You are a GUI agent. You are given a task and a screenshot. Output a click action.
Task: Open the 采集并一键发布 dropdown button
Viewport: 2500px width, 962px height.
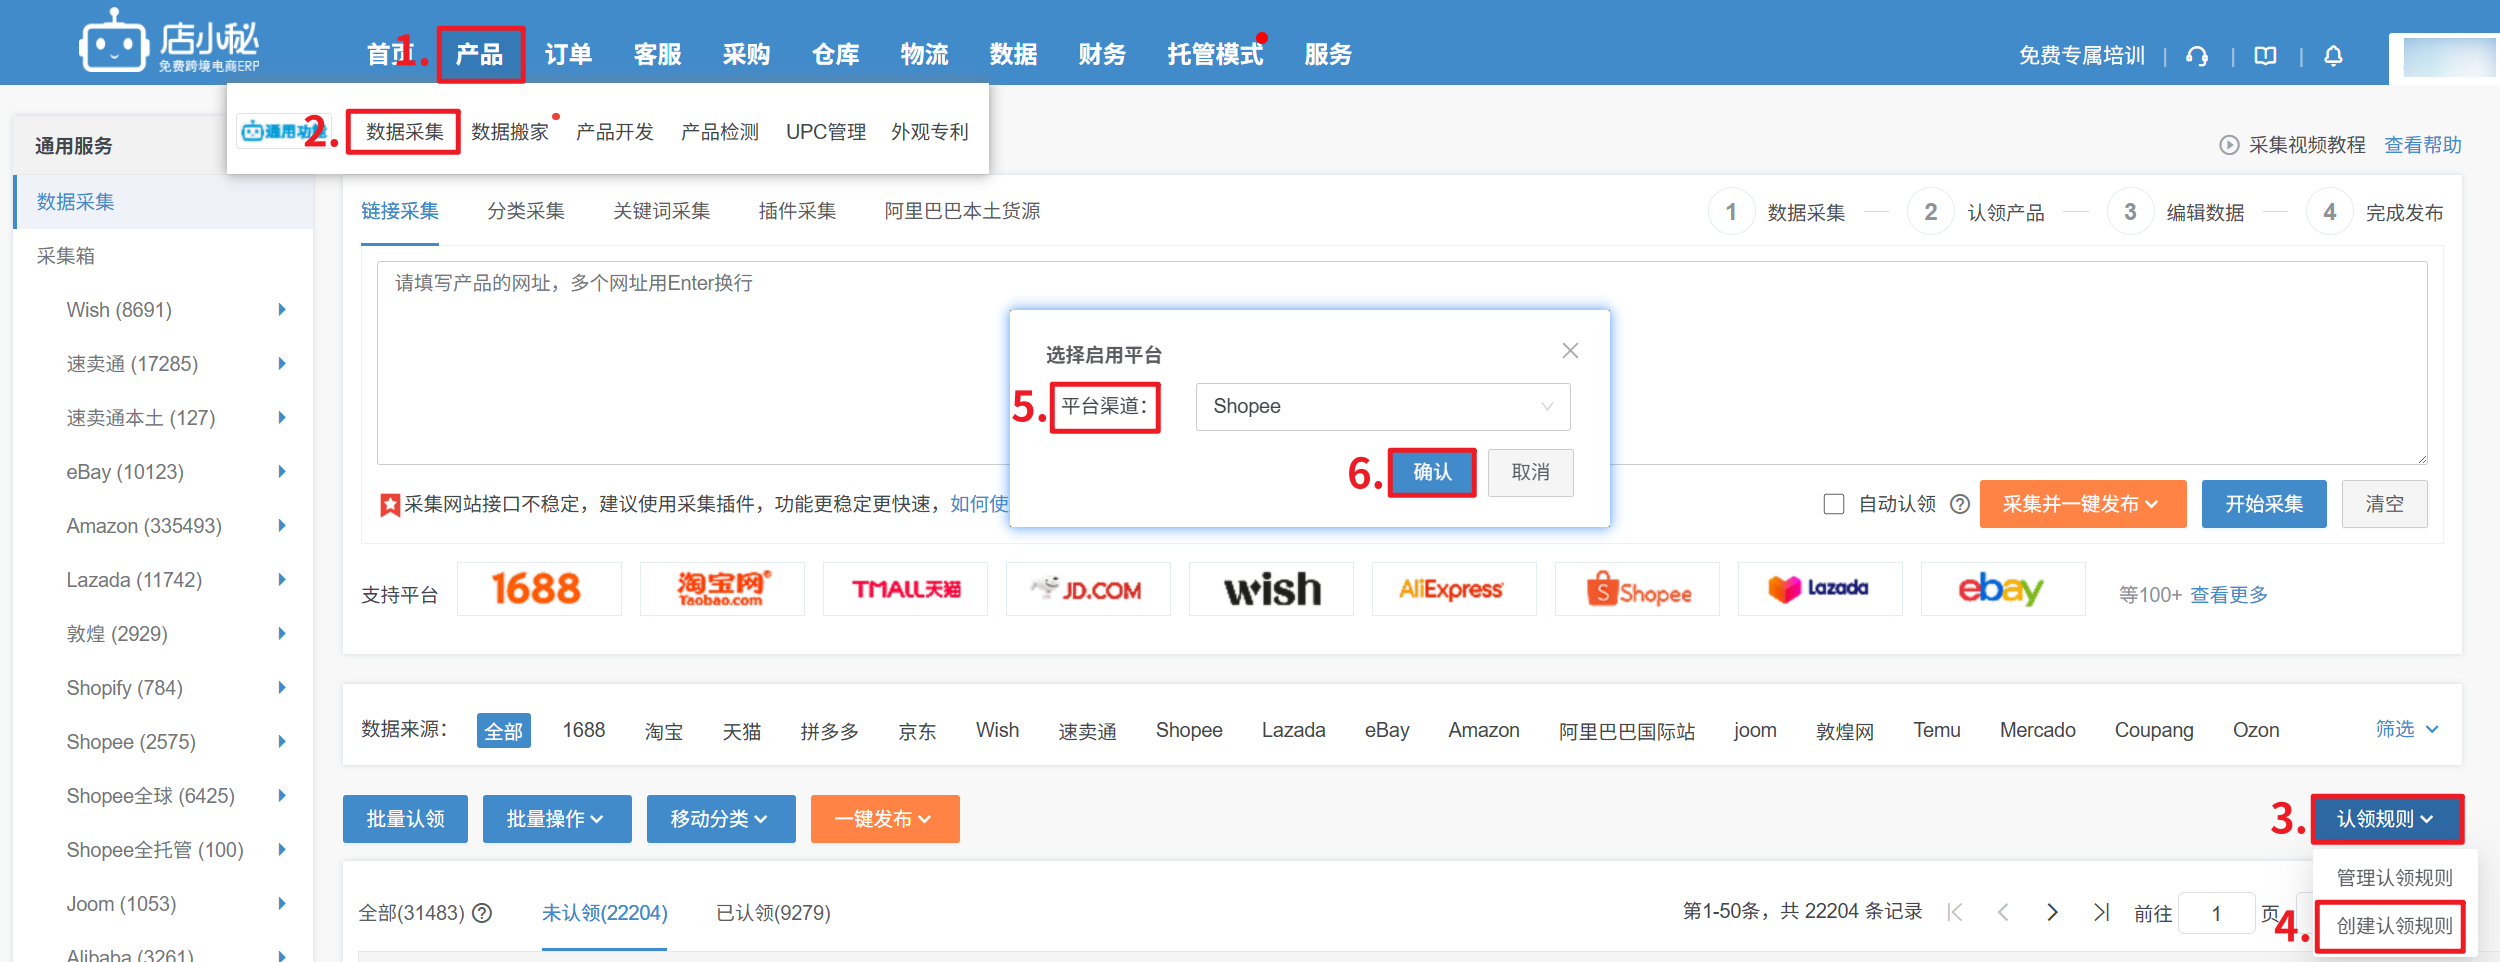pyautogui.click(x=2083, y=504)
